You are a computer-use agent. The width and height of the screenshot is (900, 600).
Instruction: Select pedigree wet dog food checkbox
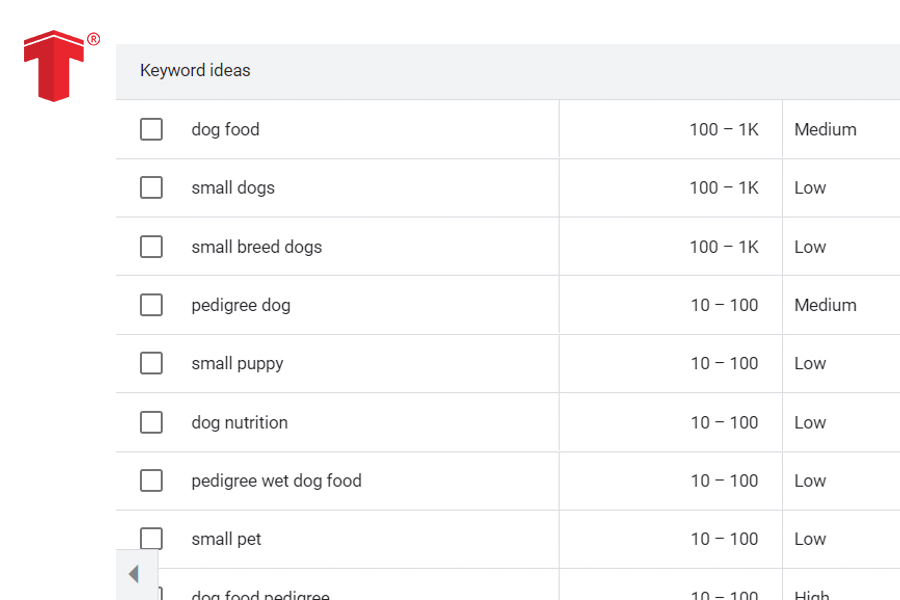[x=151, y=481]
